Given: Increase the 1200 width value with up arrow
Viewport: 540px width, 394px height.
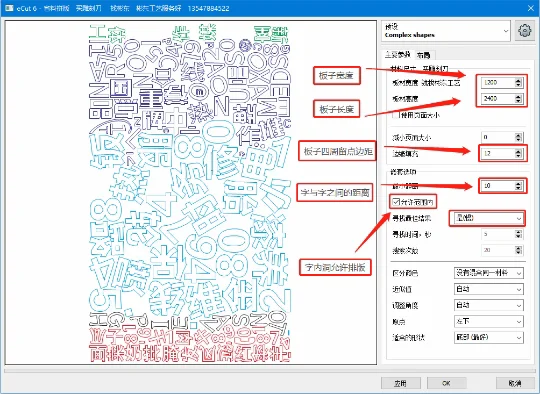Looking at the screenshot, I should (x=519, y=80).
